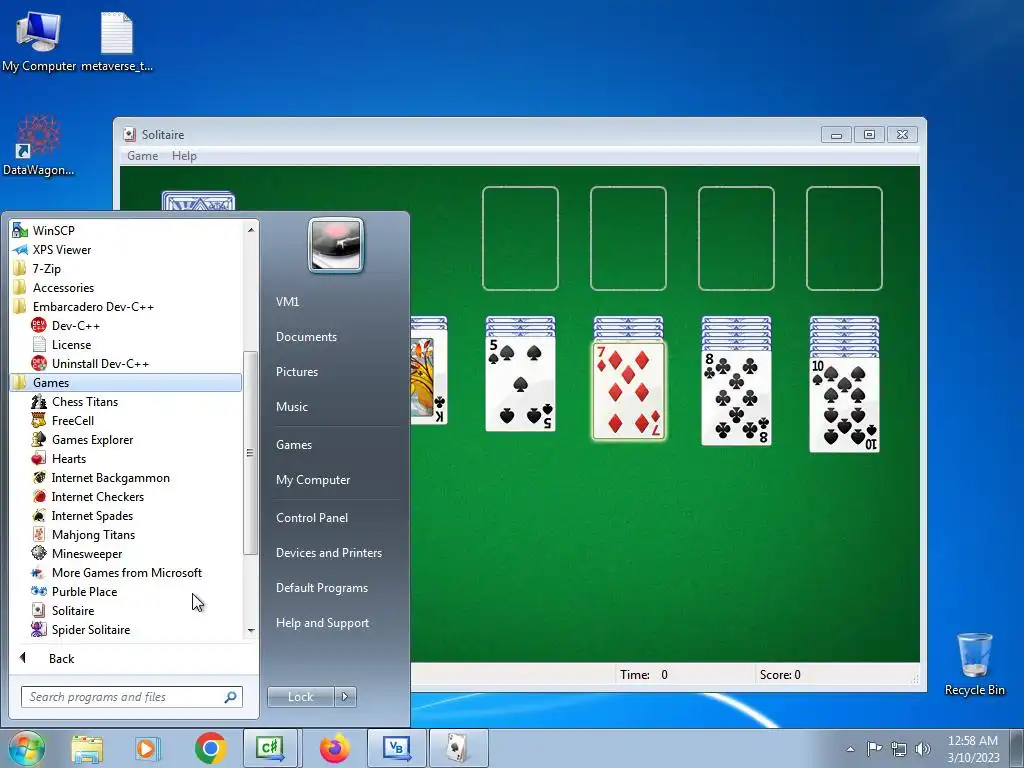Open My Computer from Start menu
The width and height of the screenshot is (1024, 768).
[313, 479]
